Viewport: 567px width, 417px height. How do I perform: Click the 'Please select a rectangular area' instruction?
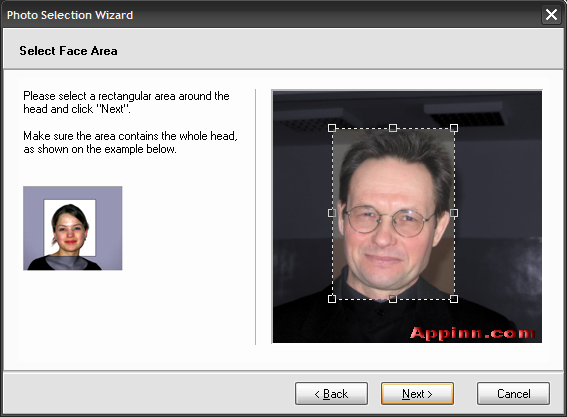point(126,102)
